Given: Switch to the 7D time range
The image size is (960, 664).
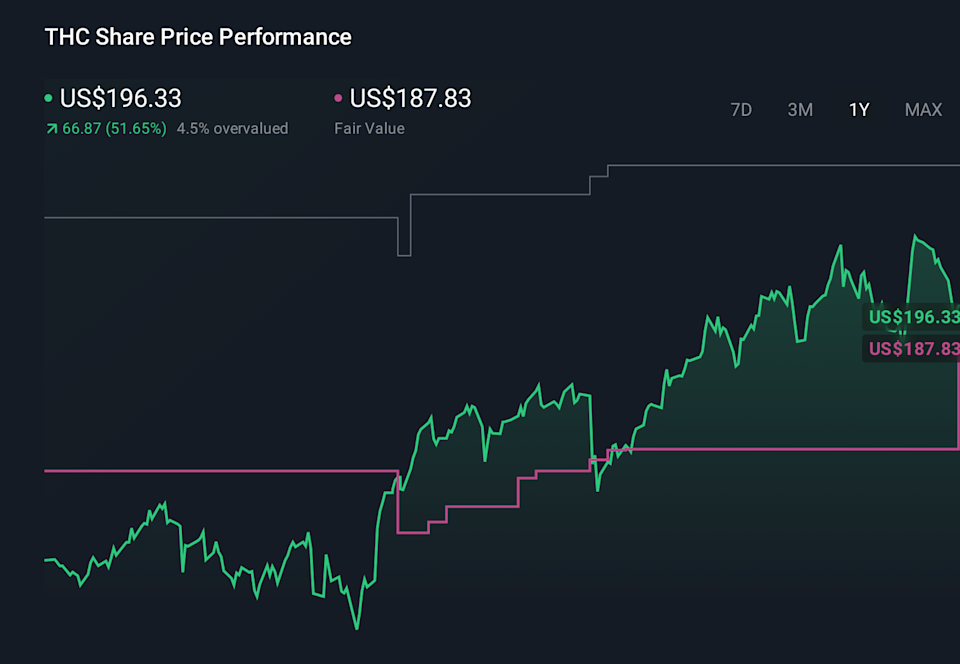Looking at the screenshot, I should click(x=741, y=110).
